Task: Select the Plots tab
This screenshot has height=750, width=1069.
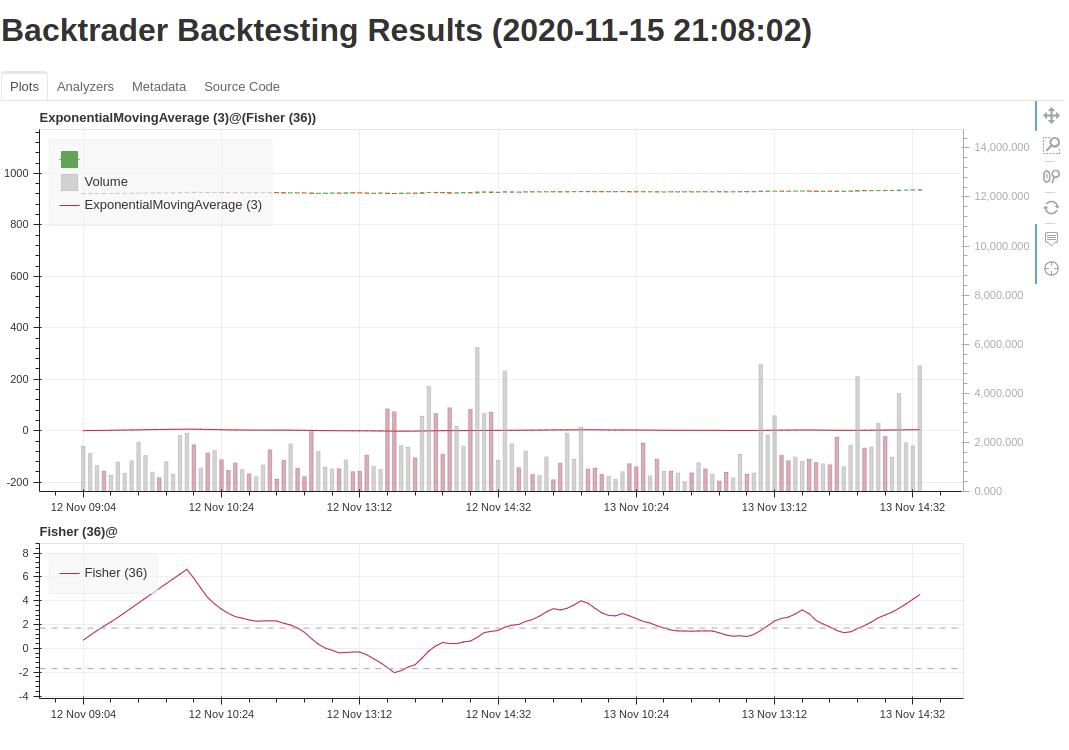Action: [23, 87]
